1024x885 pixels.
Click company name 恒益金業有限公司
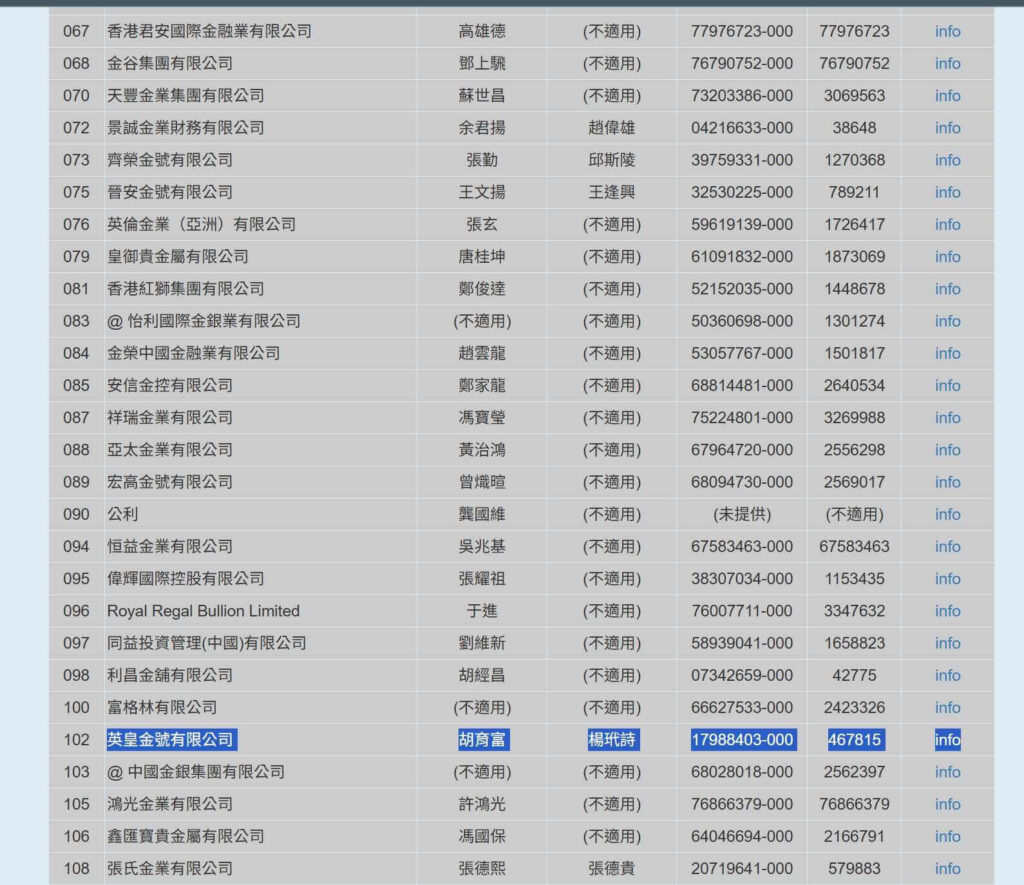tap(170, 546)
